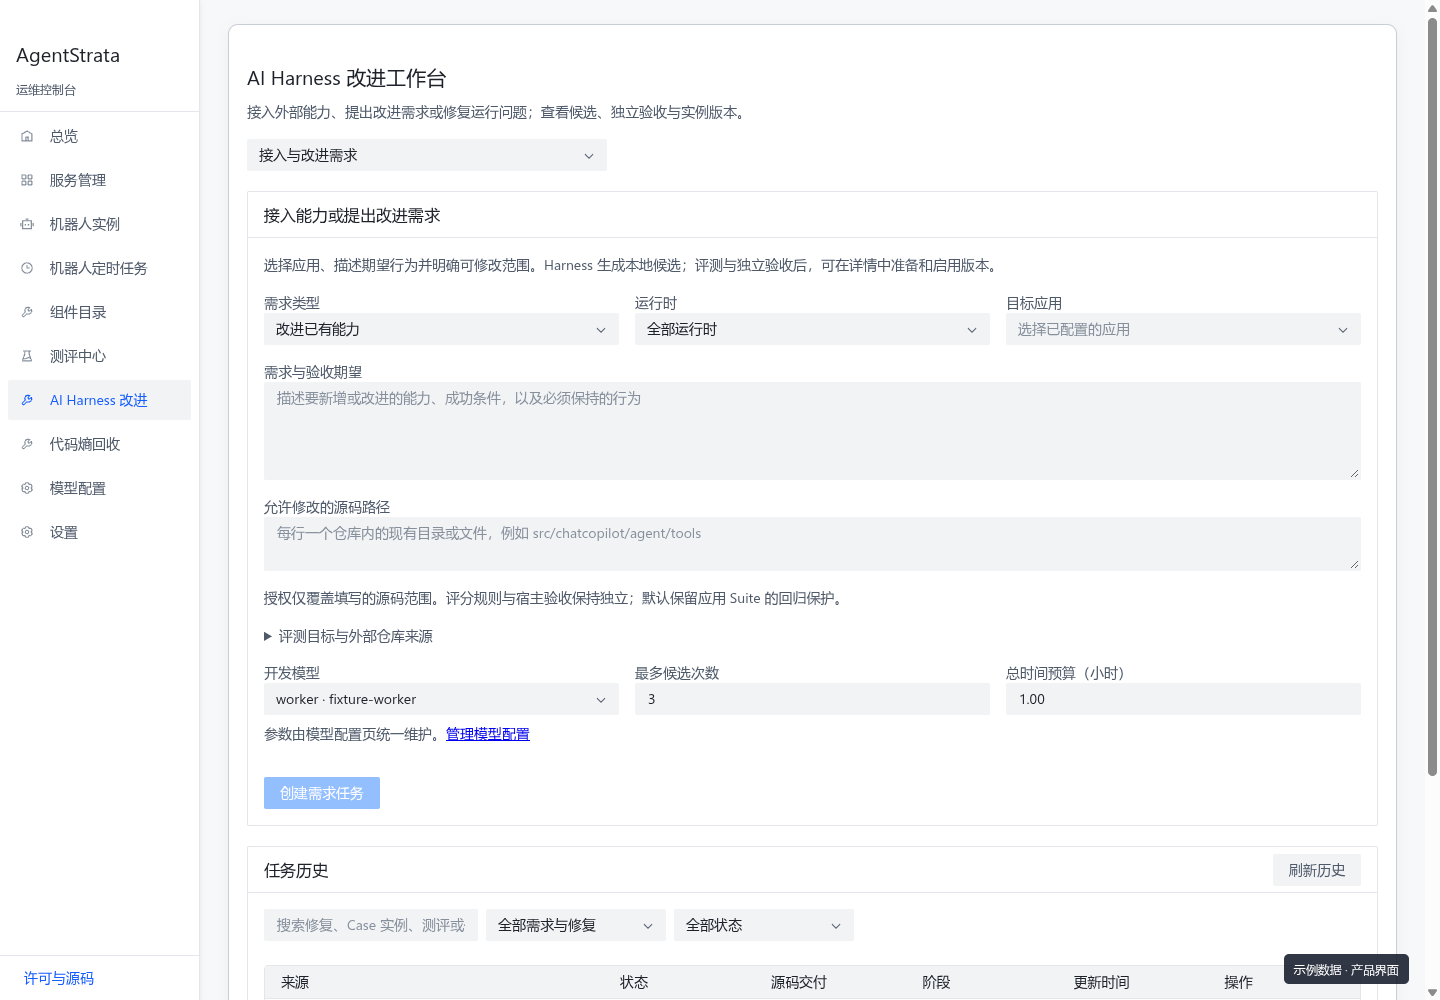
Task: Click the 总览 home icon in sidebar
Action: [27, 136]
